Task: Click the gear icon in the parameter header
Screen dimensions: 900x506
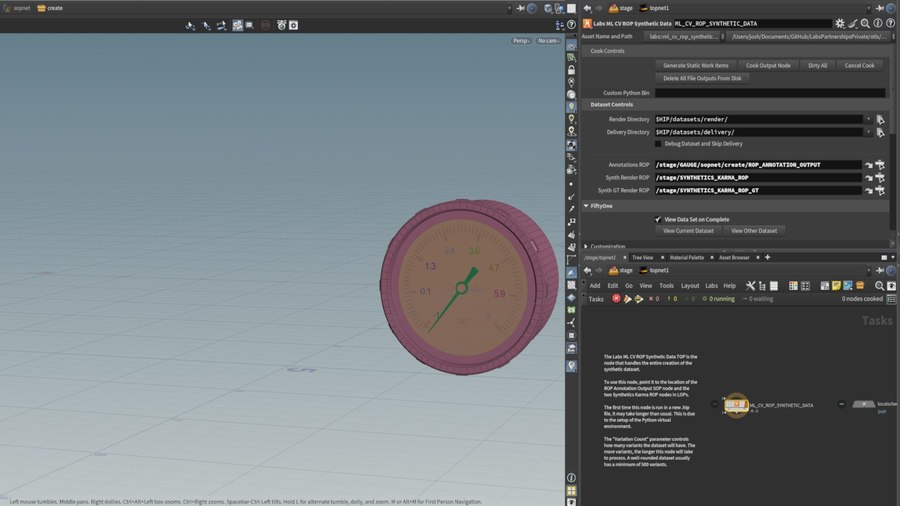Action: [x=840, y=22]
